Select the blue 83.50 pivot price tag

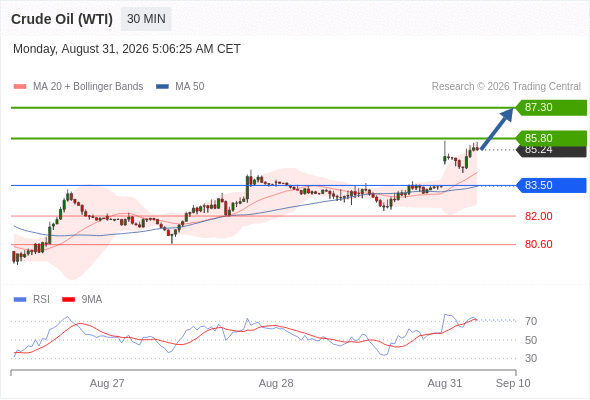pos(551,186)
